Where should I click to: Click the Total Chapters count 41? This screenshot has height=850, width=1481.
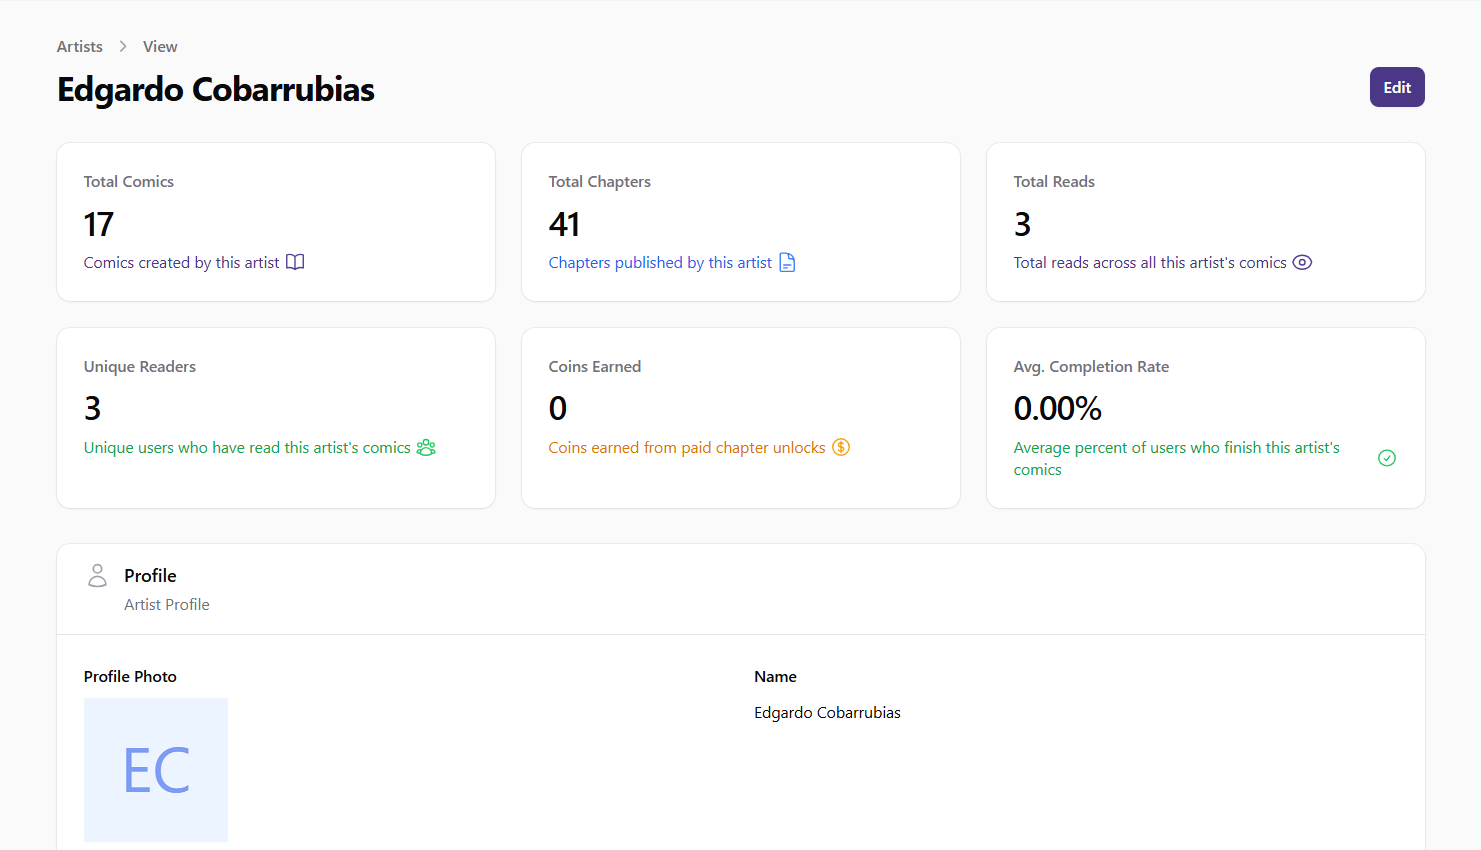tap(564, 224)
